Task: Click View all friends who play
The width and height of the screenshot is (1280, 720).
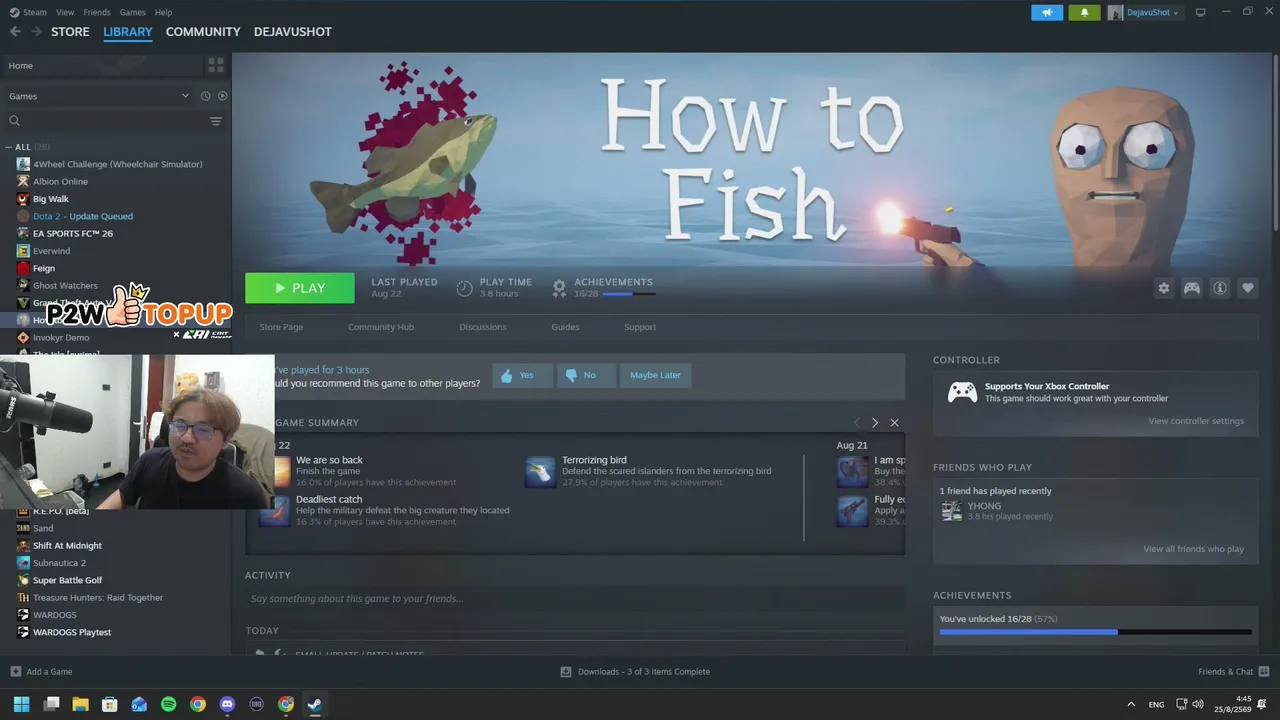Action: (1194, 549)
